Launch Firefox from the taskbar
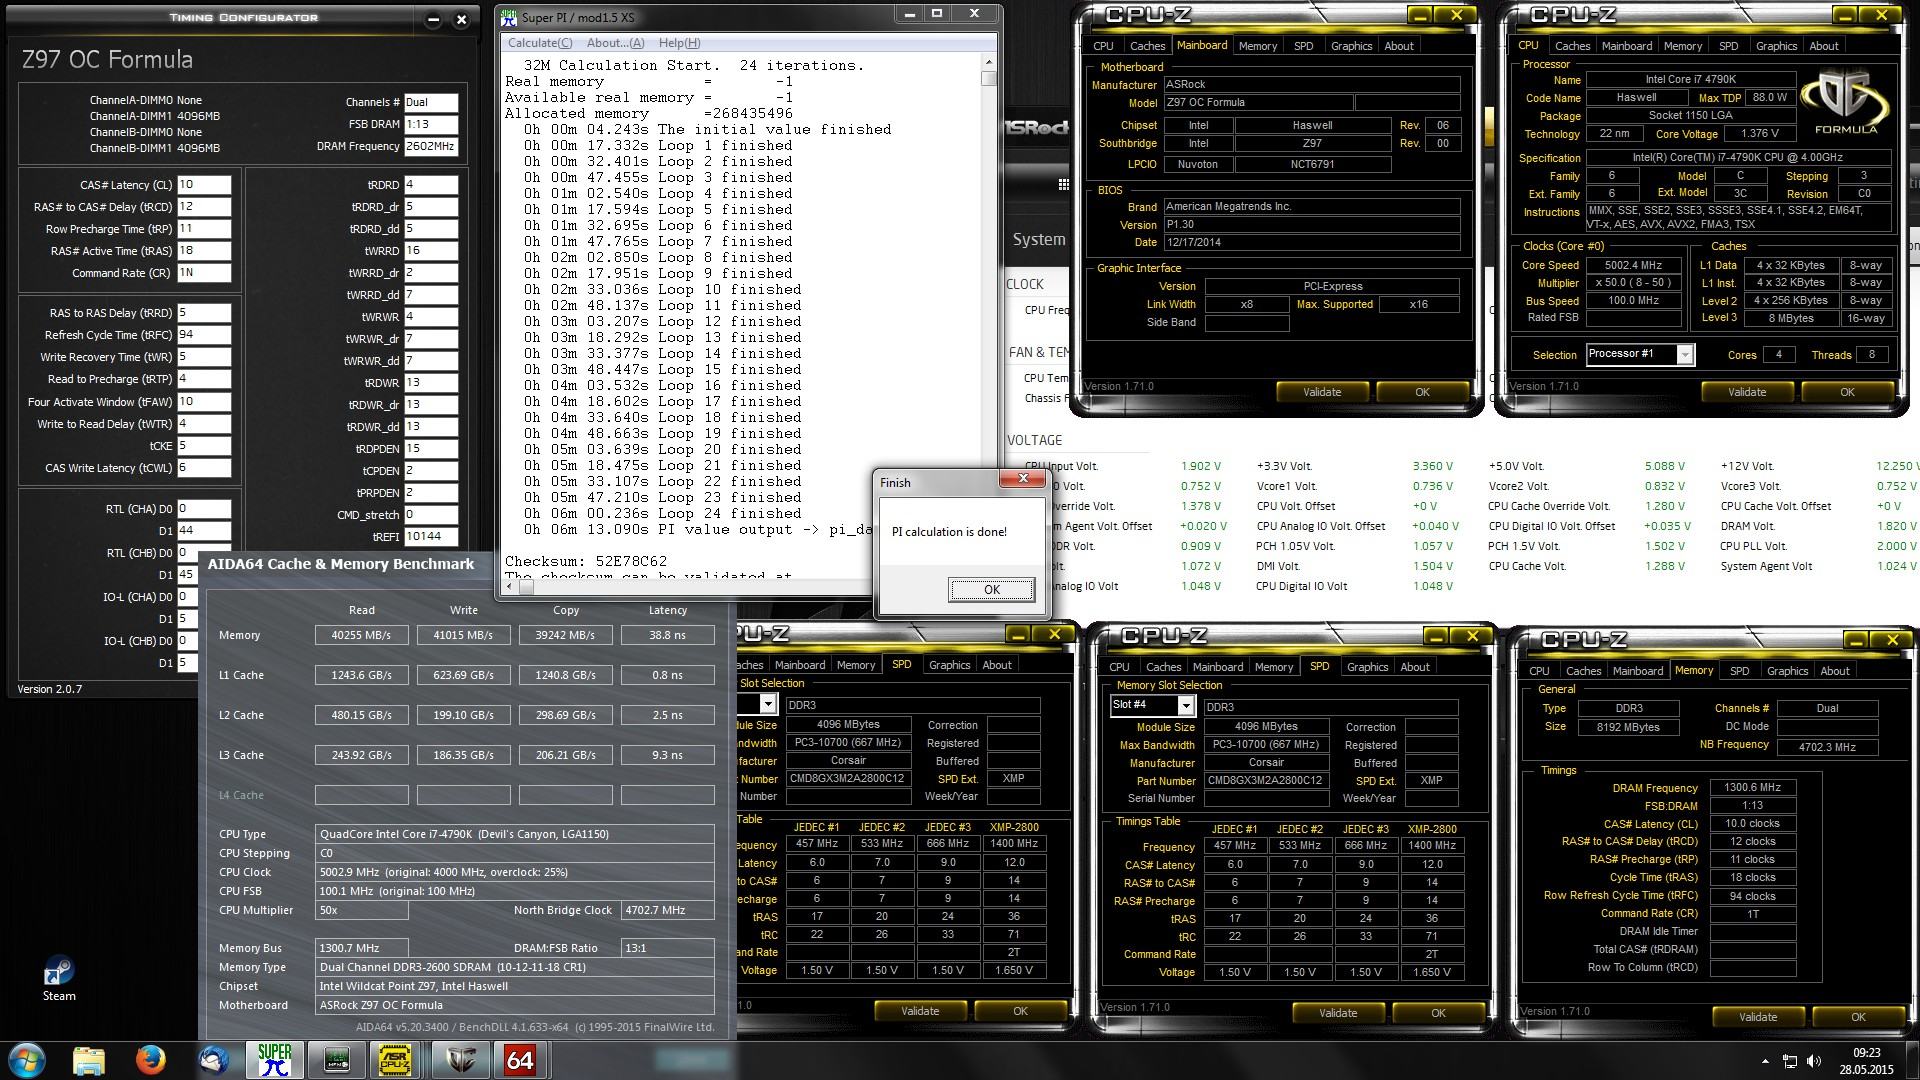 click(151, 1059)
